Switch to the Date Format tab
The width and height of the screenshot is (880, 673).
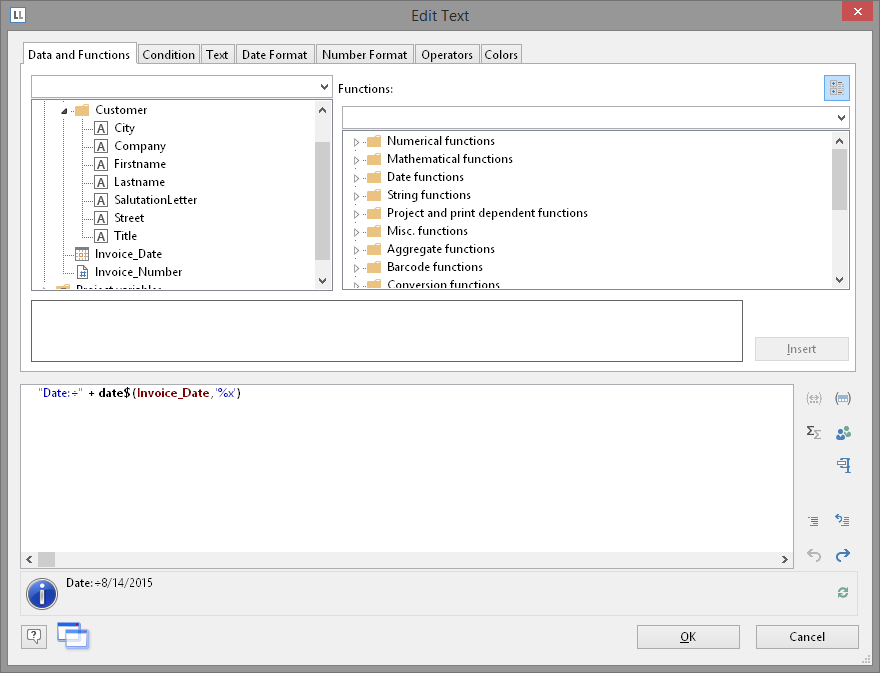point(276,55)
